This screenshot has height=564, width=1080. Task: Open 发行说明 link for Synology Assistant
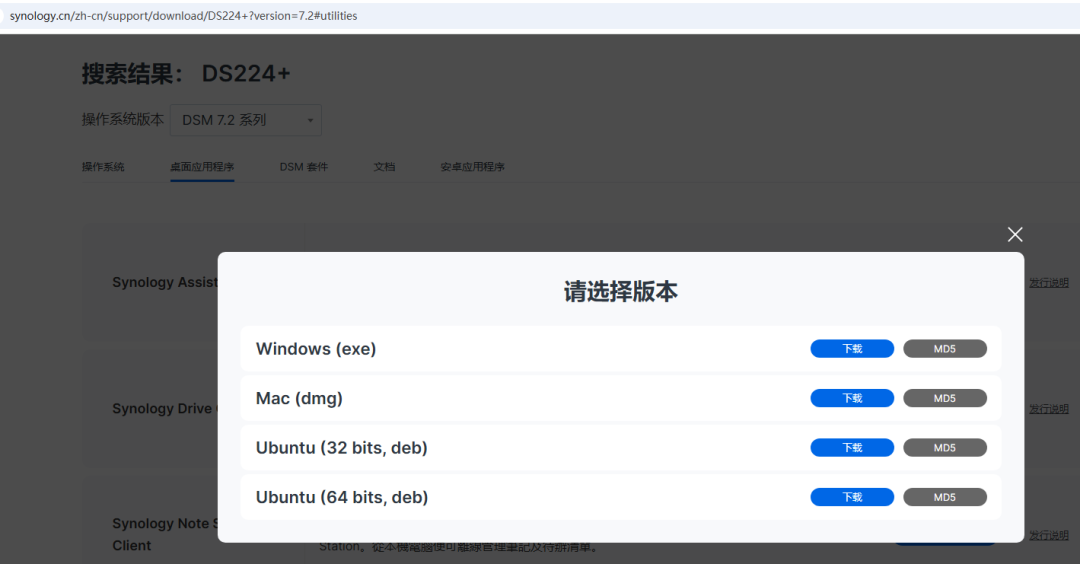point(1049,283)
